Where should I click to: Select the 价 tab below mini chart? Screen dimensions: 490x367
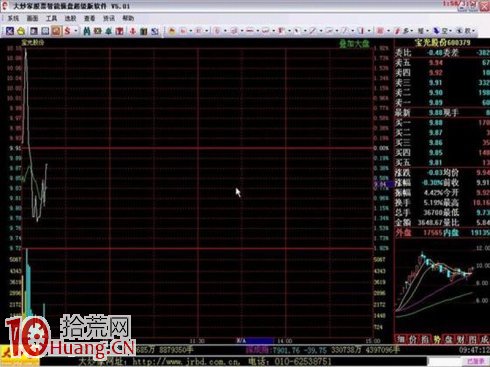(413, 340)
